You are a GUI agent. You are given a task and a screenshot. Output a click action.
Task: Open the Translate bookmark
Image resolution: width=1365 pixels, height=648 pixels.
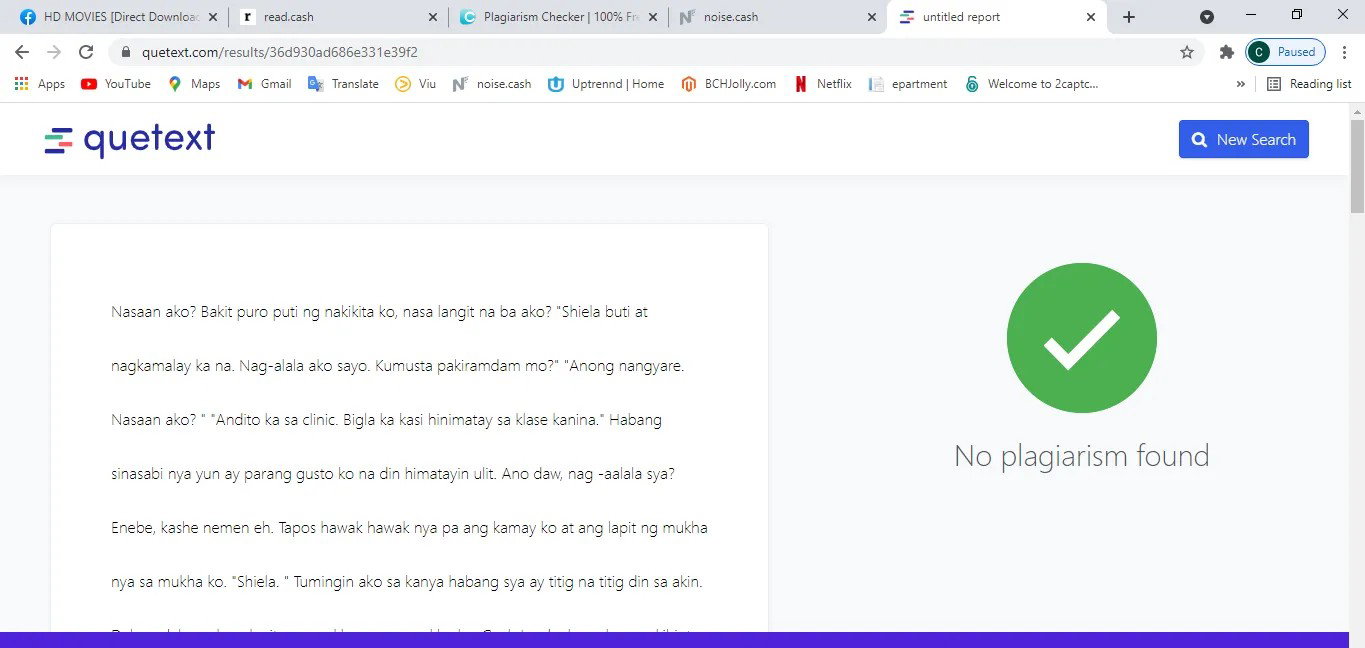pos(344,84)
